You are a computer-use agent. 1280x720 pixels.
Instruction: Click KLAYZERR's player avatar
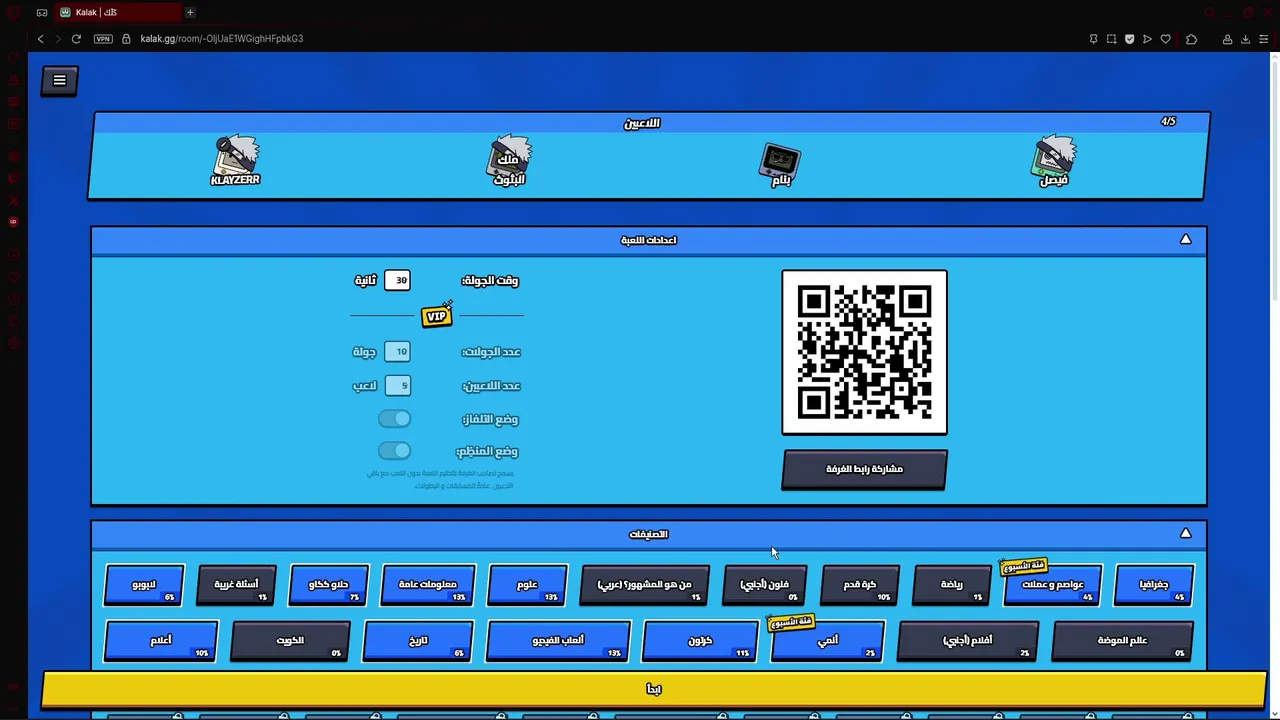click(x=236, y=160)
